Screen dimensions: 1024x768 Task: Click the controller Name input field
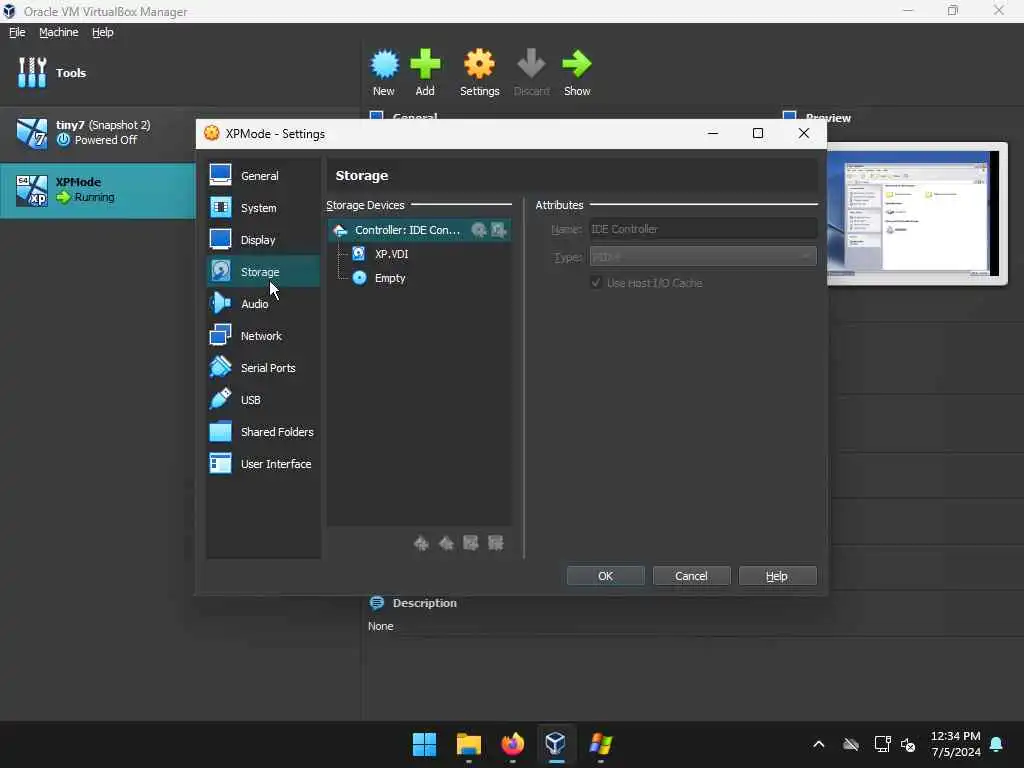703,229
